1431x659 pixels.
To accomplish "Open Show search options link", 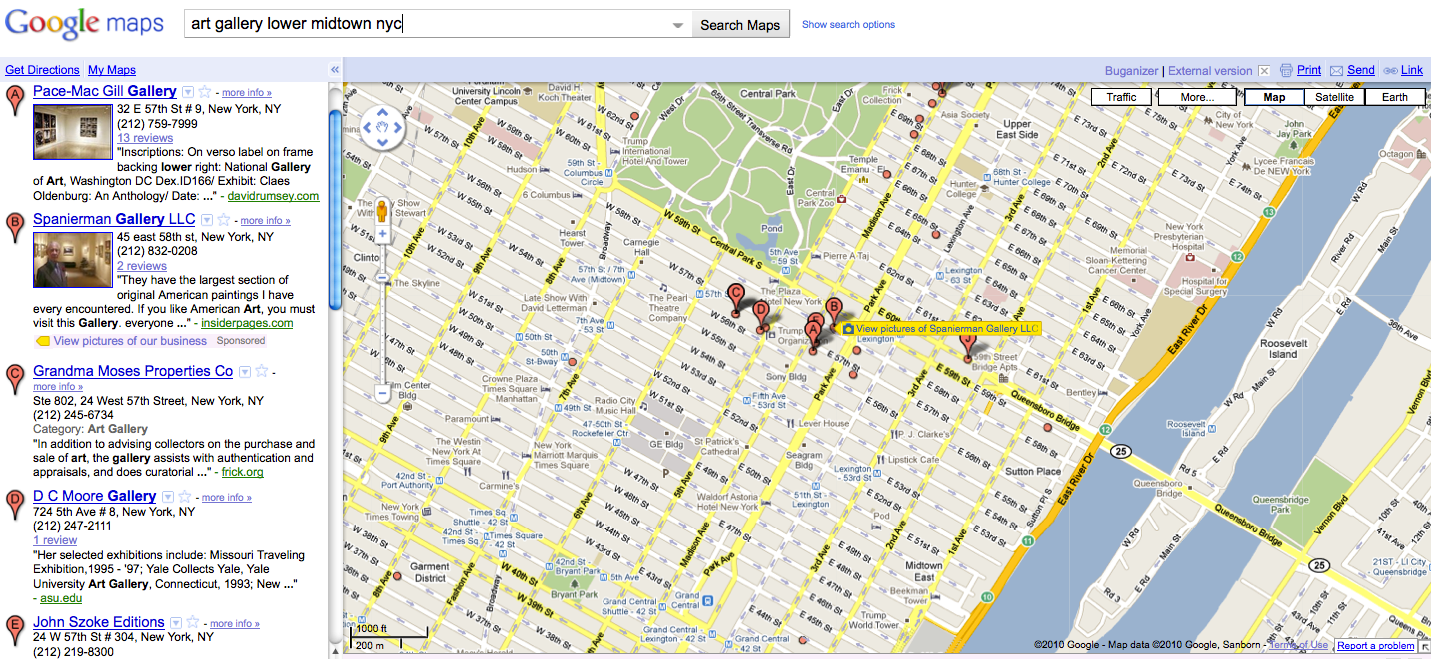I will [848, 25].
